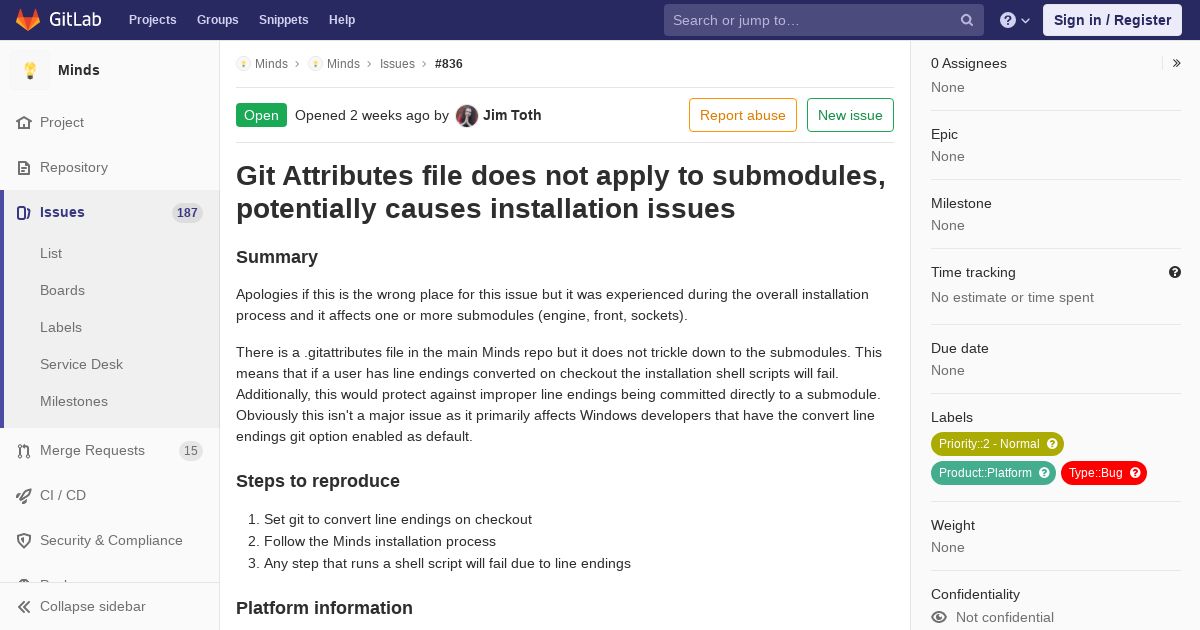Click the #836 breadcrumb link

point(449,64)
